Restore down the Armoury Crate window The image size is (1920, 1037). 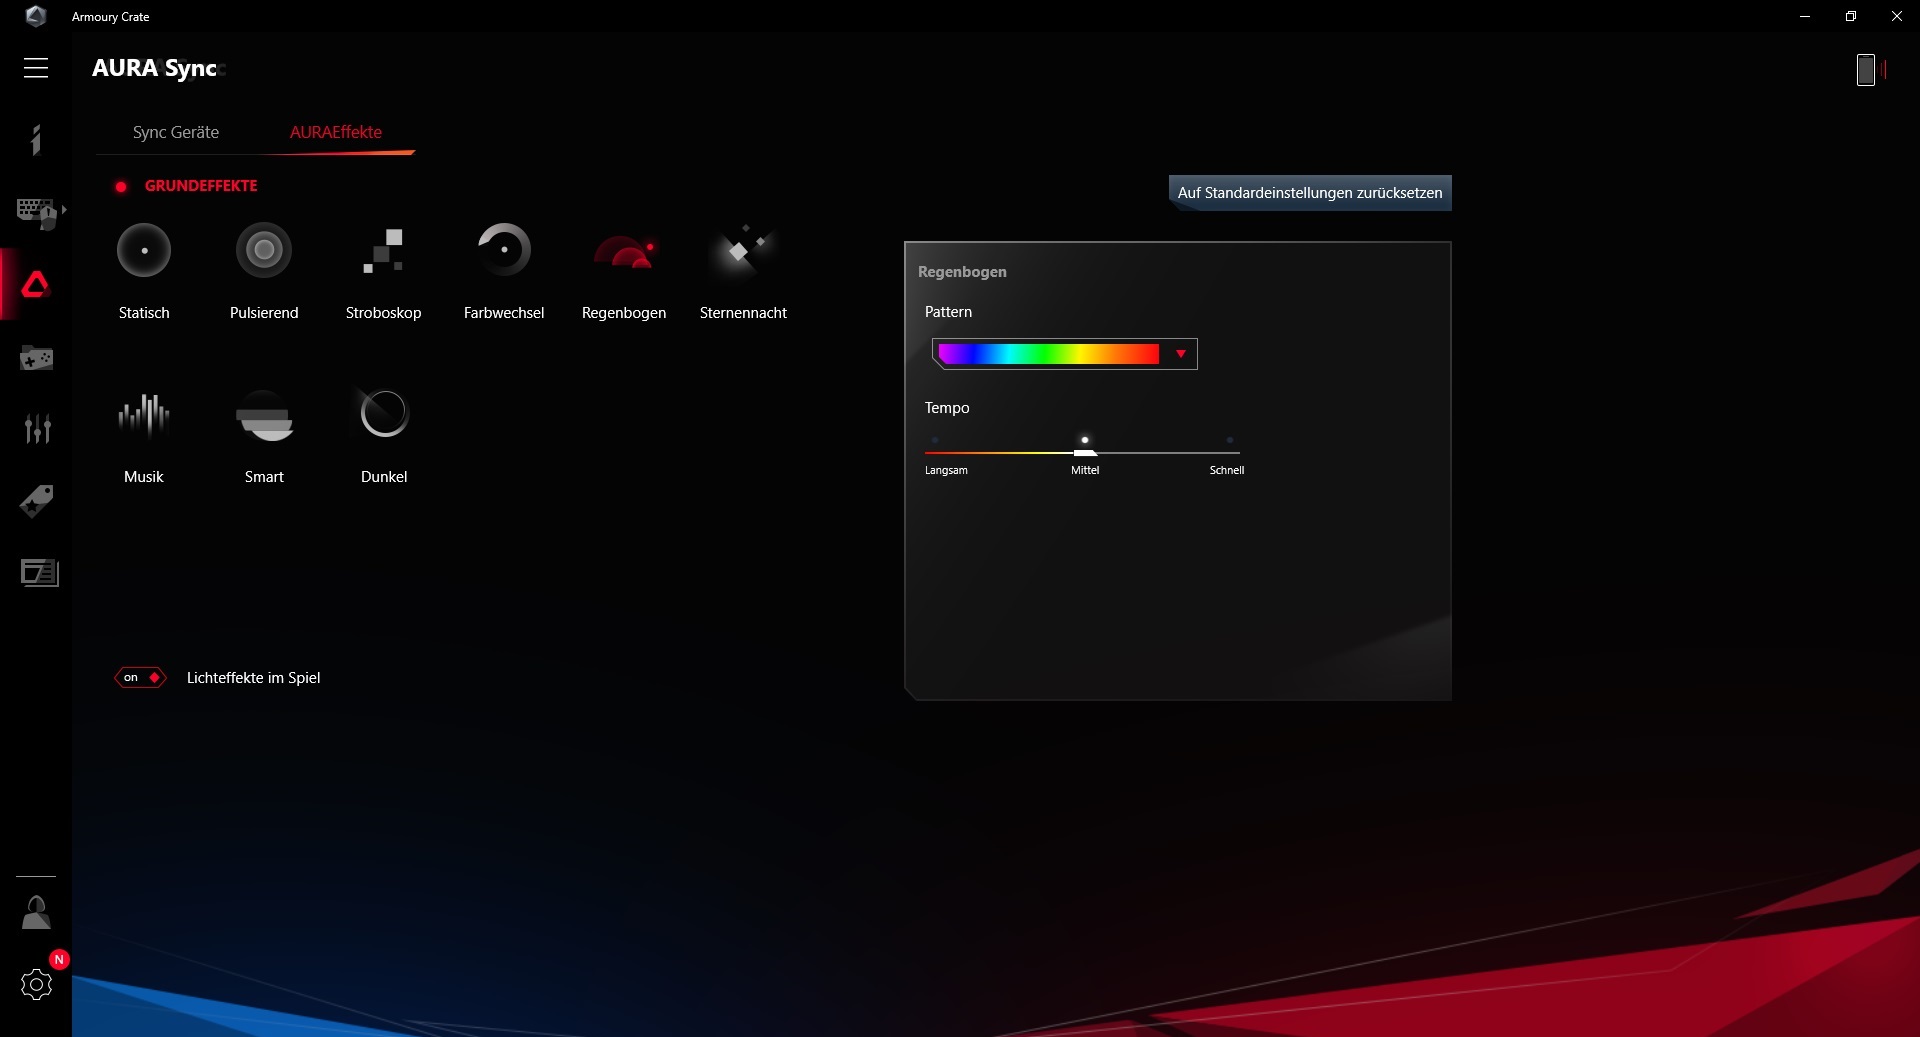click(1851, 16)
